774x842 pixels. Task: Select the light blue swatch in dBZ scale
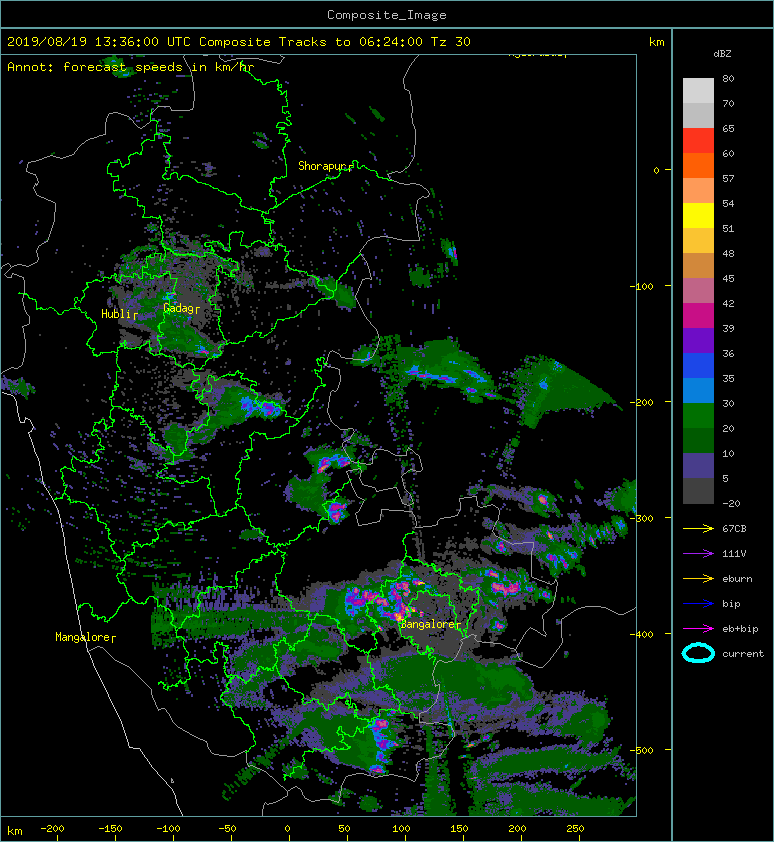click(x=698, y=390)
